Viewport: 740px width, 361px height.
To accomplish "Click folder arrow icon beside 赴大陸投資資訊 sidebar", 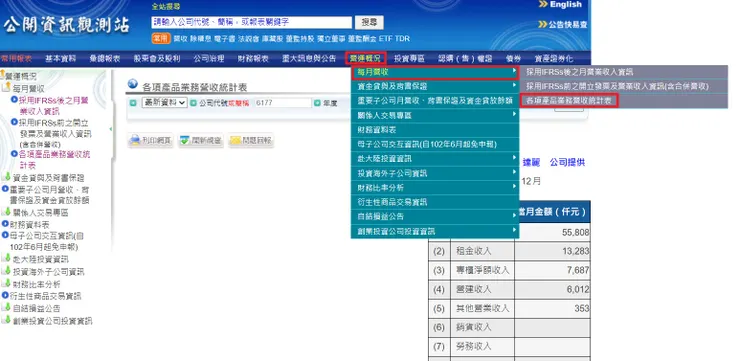I will (7, 258).
